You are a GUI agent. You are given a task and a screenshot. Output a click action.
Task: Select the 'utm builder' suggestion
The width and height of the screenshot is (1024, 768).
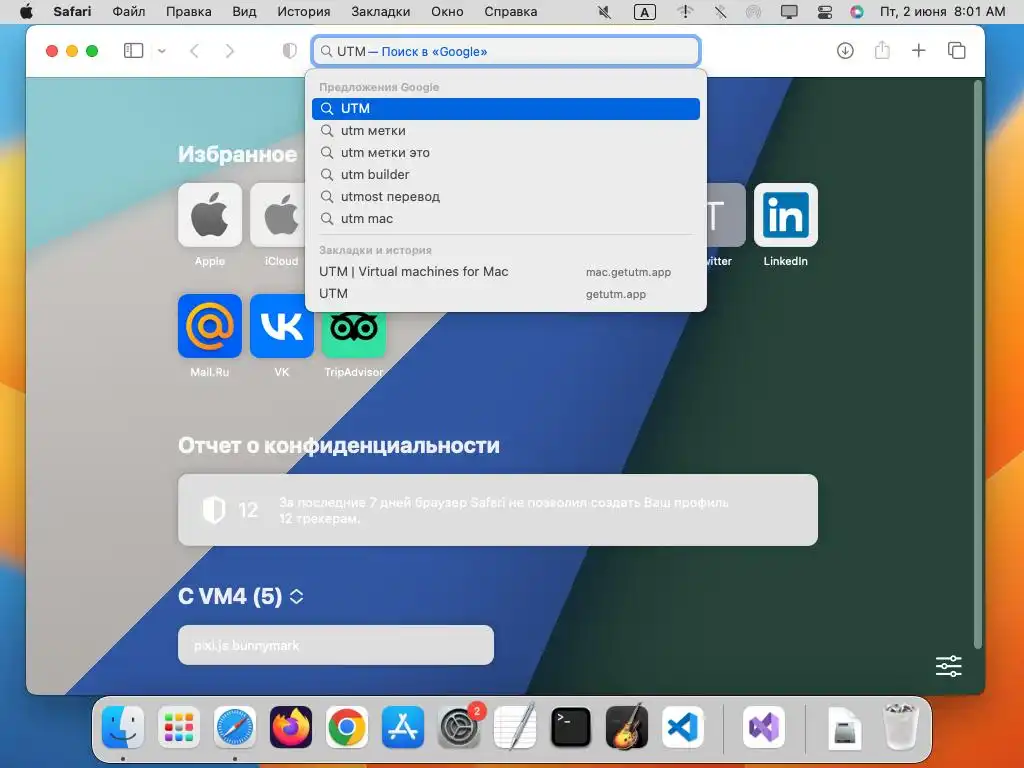point(506,174)
